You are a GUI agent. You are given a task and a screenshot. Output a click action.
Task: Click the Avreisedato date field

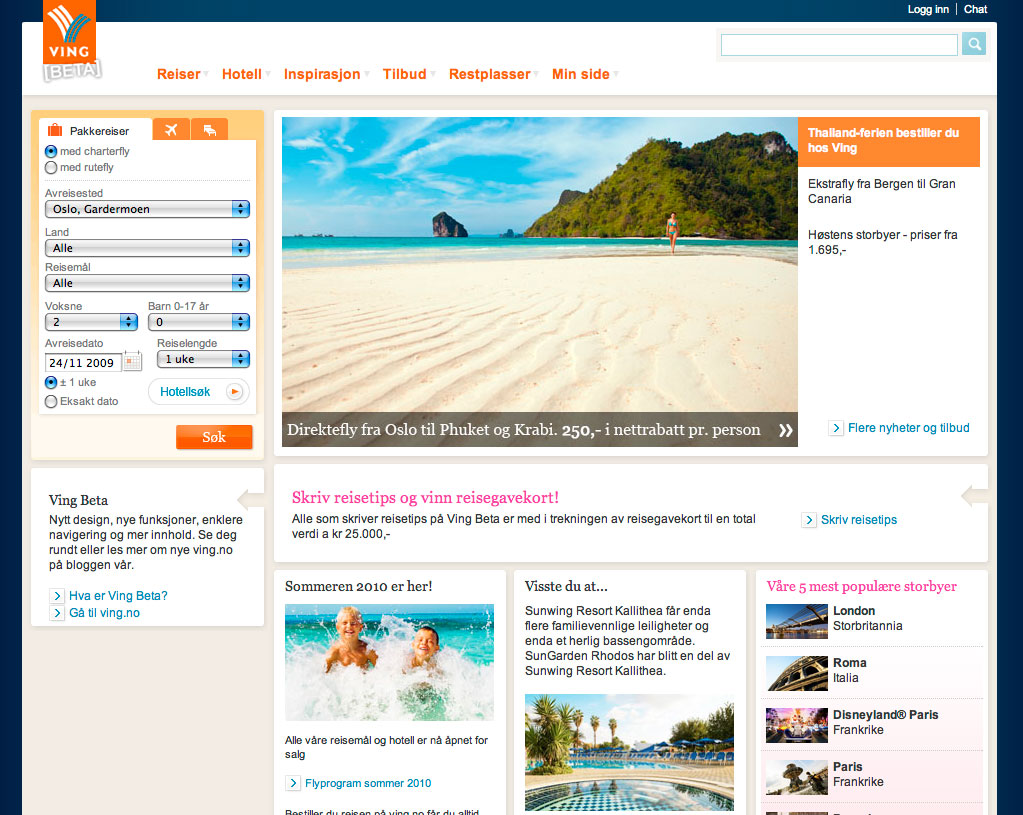(x=83, y=362)
